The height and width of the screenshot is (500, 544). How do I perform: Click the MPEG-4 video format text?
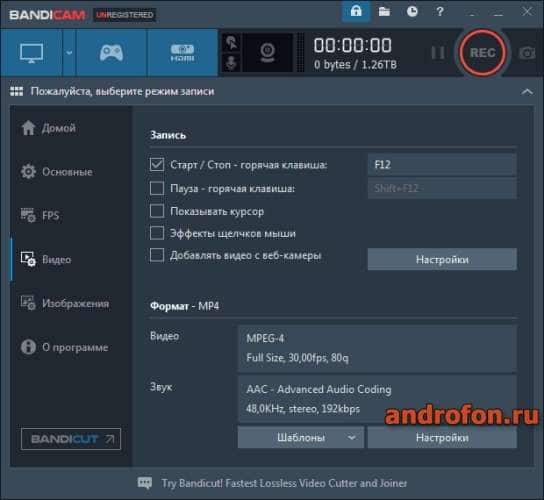click(265, 338)
